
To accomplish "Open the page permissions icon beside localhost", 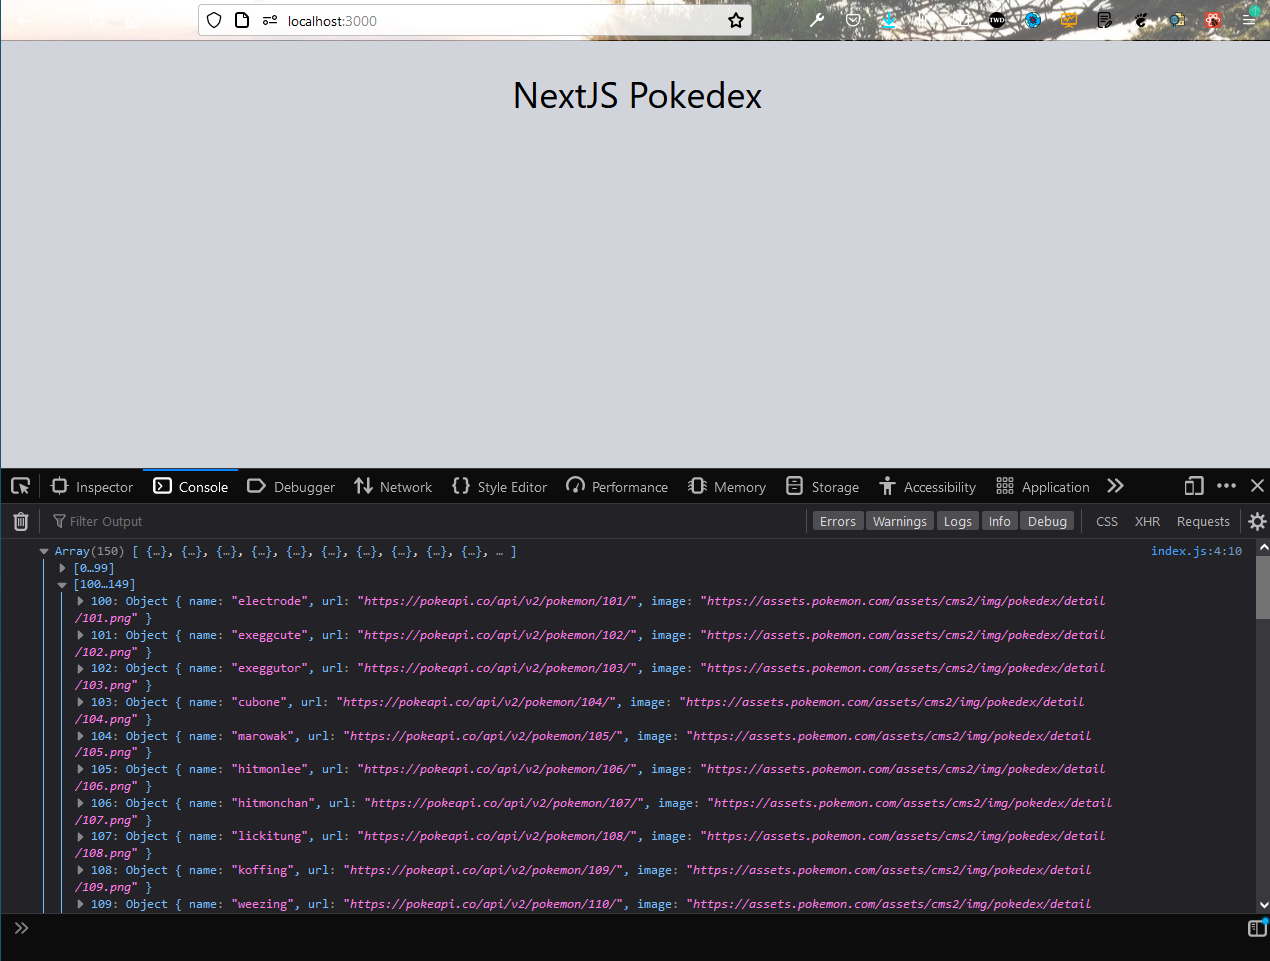I will coord(270,20).
